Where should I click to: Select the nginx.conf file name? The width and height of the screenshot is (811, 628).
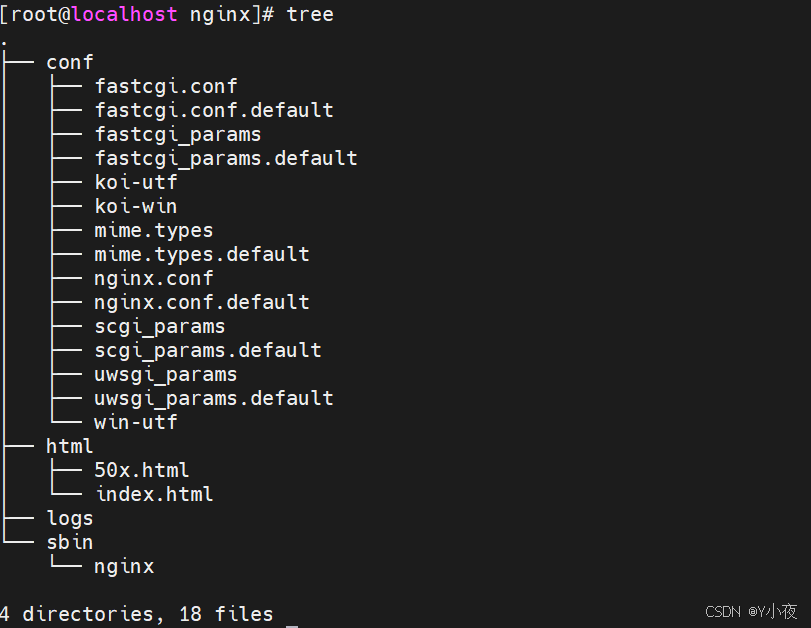point(154,279)
